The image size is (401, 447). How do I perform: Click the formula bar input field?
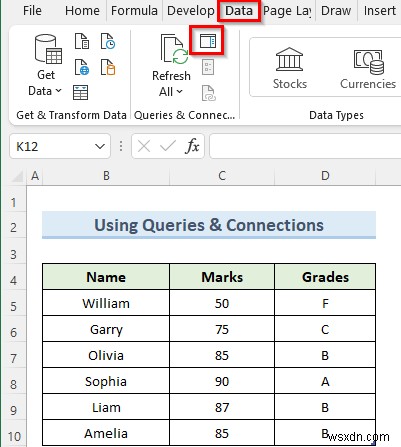[305, 146]
